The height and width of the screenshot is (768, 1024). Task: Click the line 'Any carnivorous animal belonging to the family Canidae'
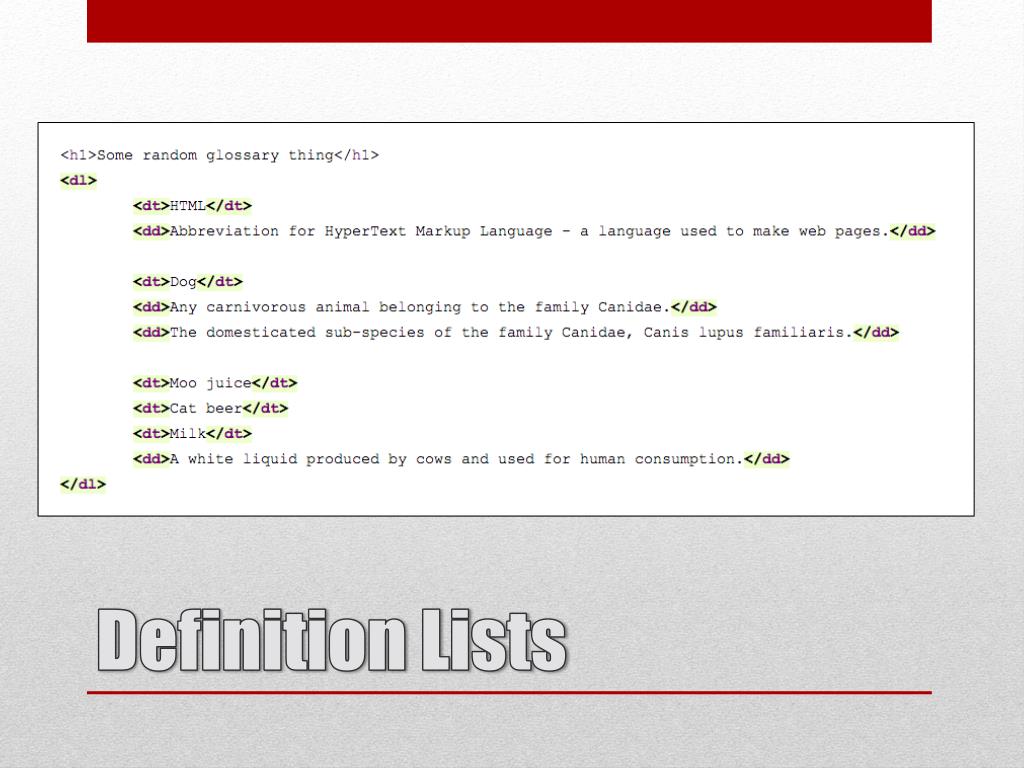point(424,307)
